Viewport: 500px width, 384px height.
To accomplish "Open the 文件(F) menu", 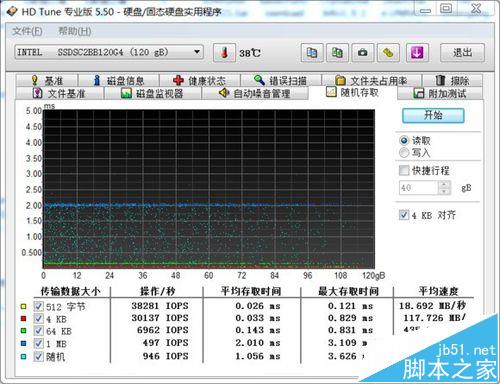I will [x=27, y=31].
